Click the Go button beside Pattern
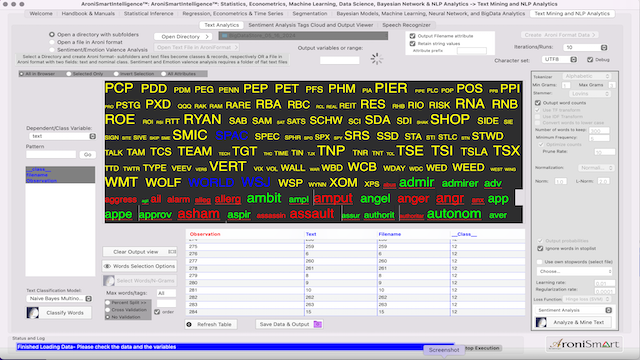 [x=87, y=155]
